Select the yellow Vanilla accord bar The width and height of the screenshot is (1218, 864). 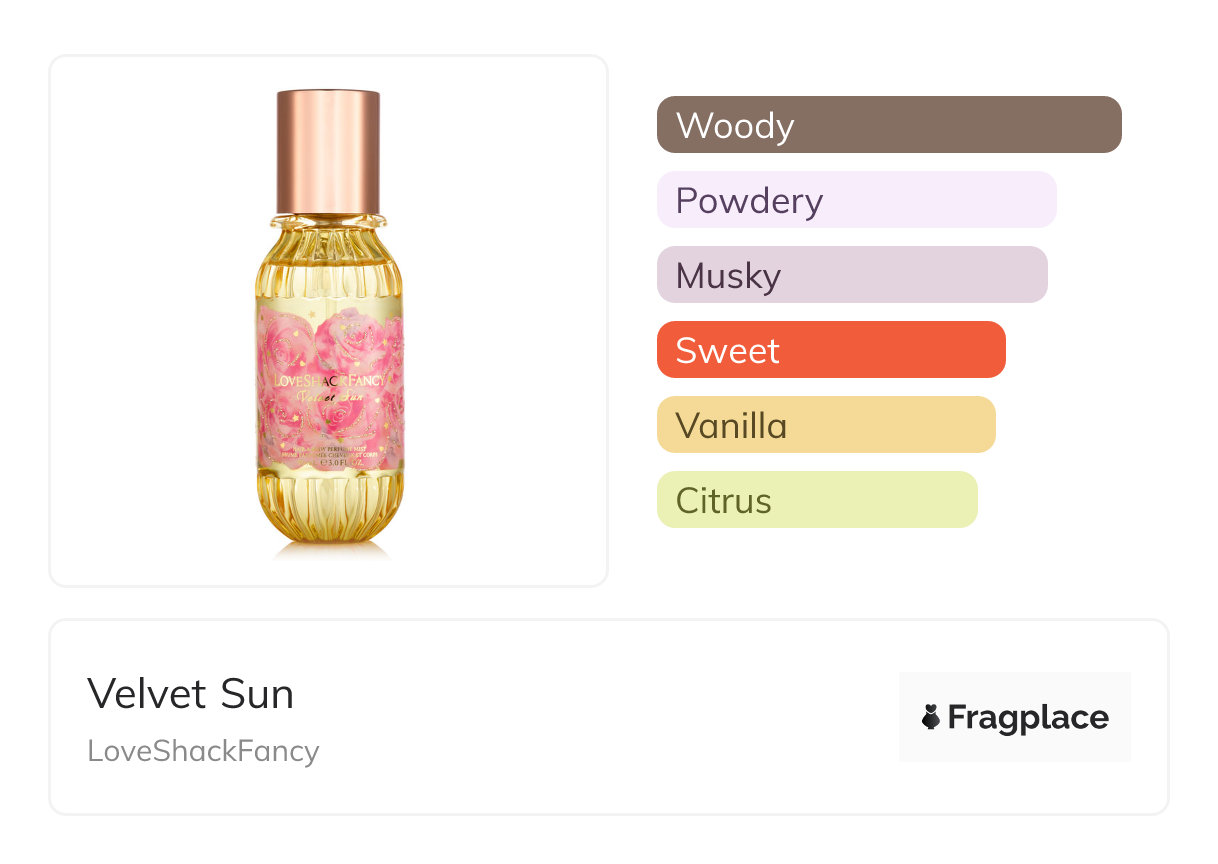[825, 425]
